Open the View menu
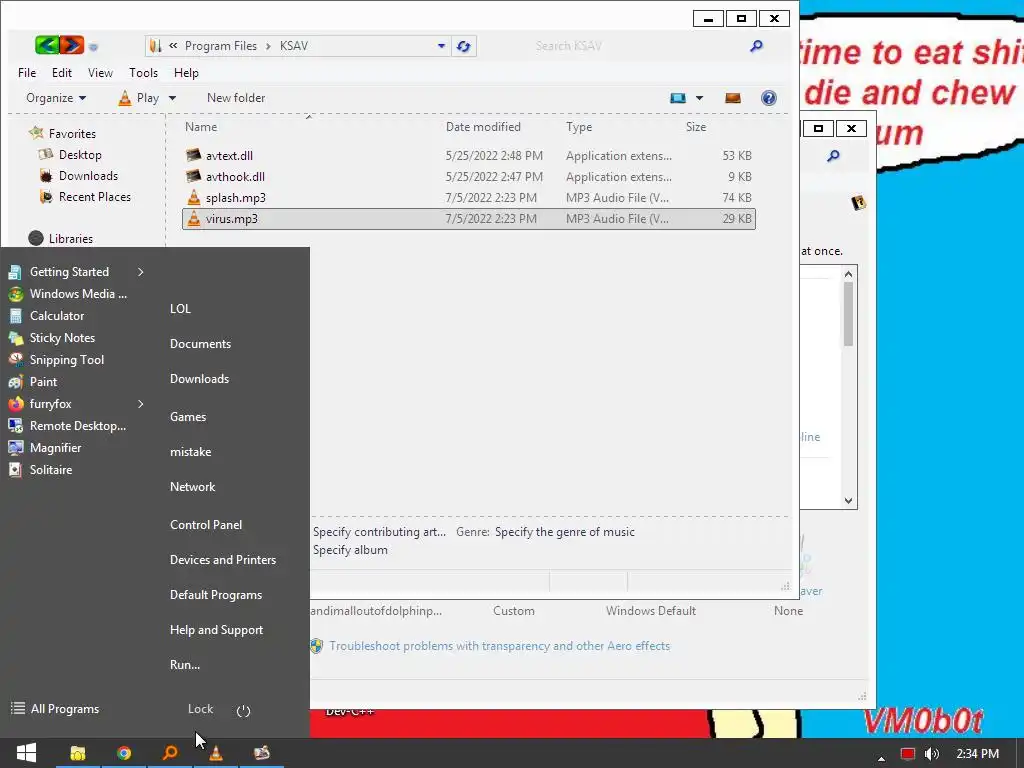The height and width of the screenshot is (768, 1024). pos(101,72)
